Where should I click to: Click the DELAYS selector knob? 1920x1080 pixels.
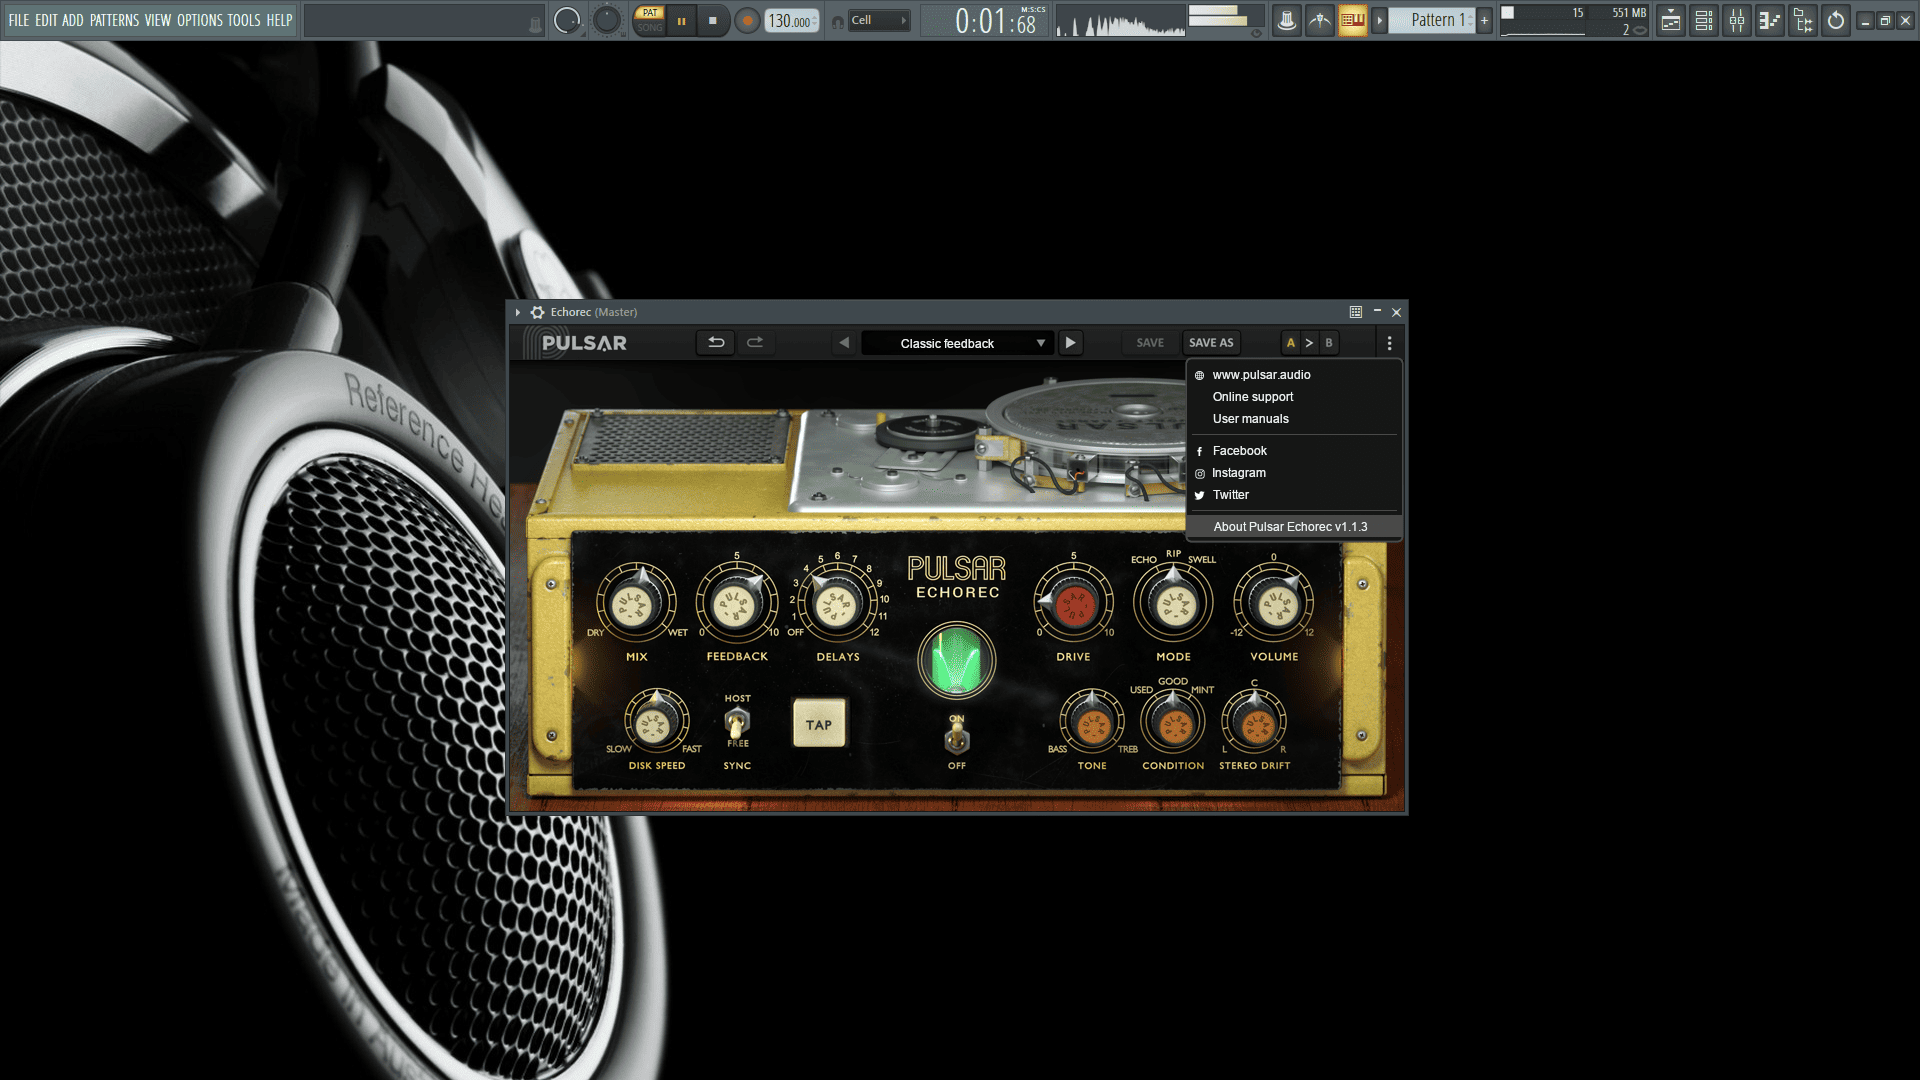(837, 603)
